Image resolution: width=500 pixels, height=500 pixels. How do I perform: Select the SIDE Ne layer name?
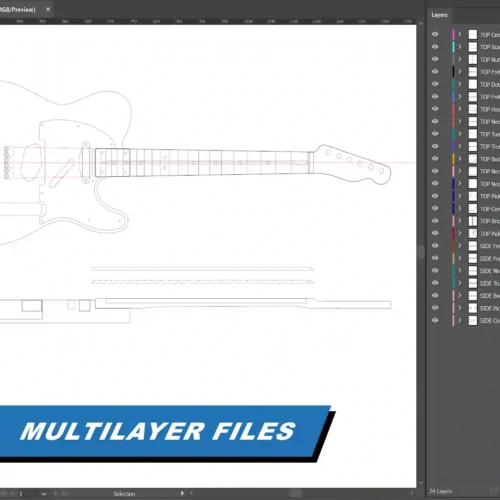pyautogui.click(x=490, y=271)
